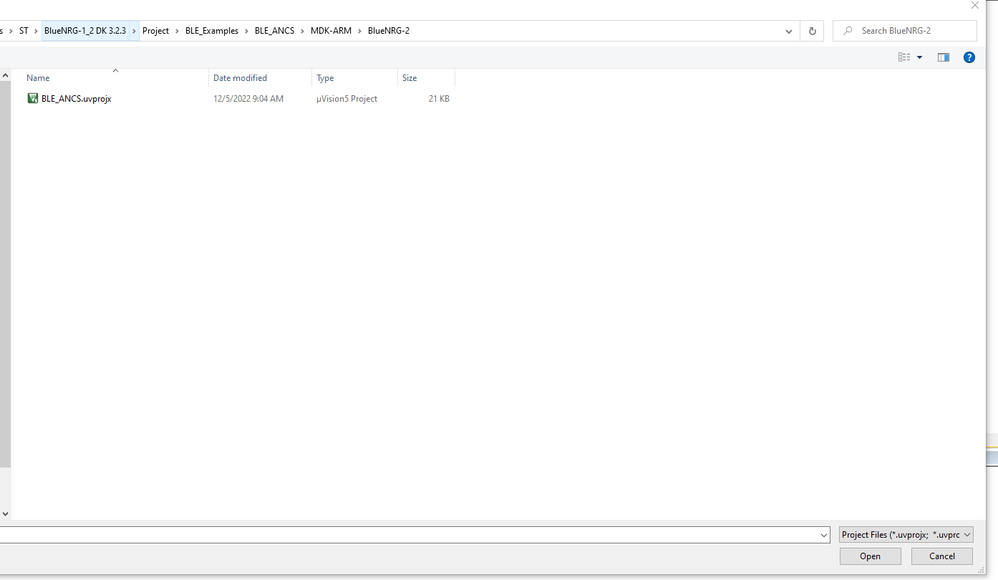Cancel the file dialog

(942, 556)
